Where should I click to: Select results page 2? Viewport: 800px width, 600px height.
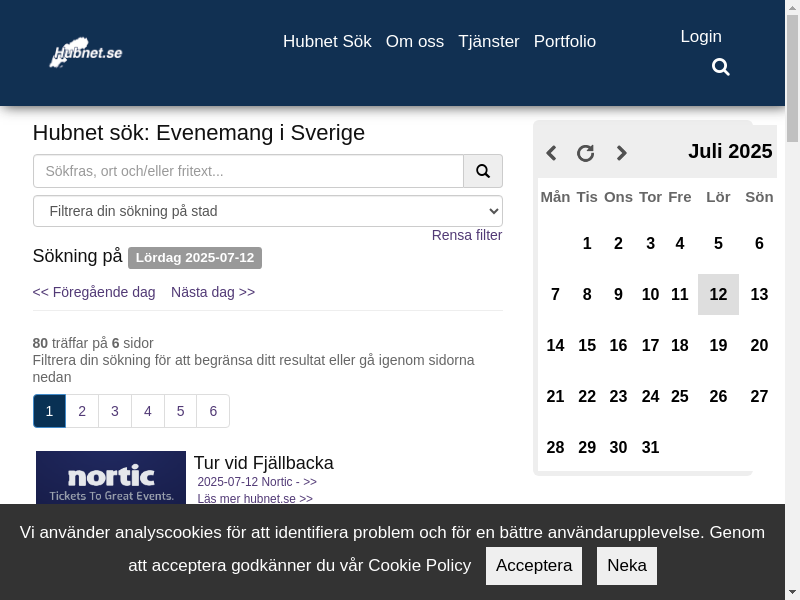pyautogui.click(x=82, y=411)
